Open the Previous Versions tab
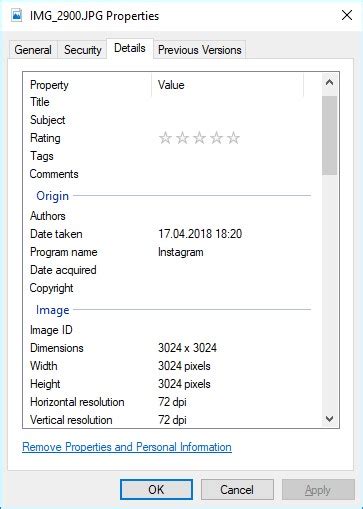363x509 pixels. [x=200, y=50]
